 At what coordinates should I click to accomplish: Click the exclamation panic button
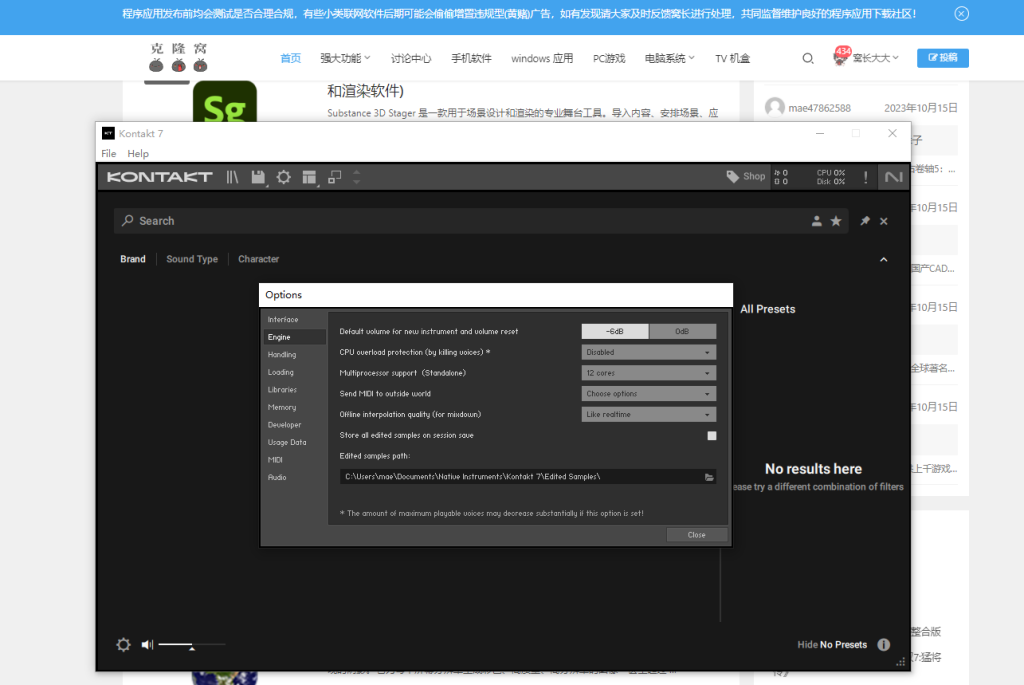click(866, 177)
